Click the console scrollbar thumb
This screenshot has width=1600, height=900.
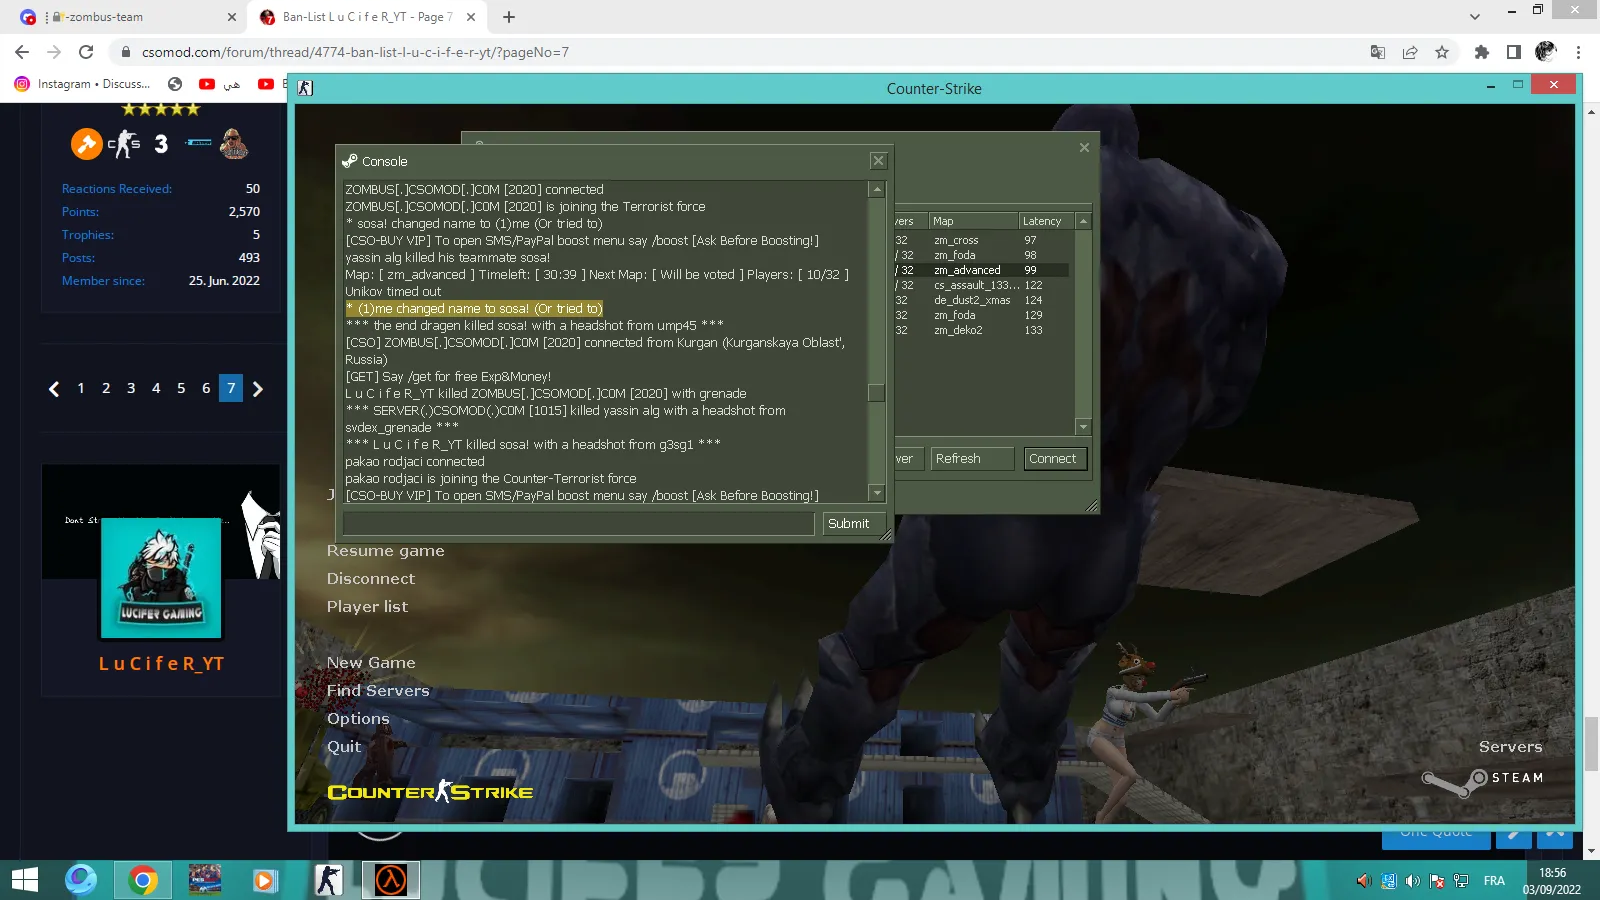(877, 393)
